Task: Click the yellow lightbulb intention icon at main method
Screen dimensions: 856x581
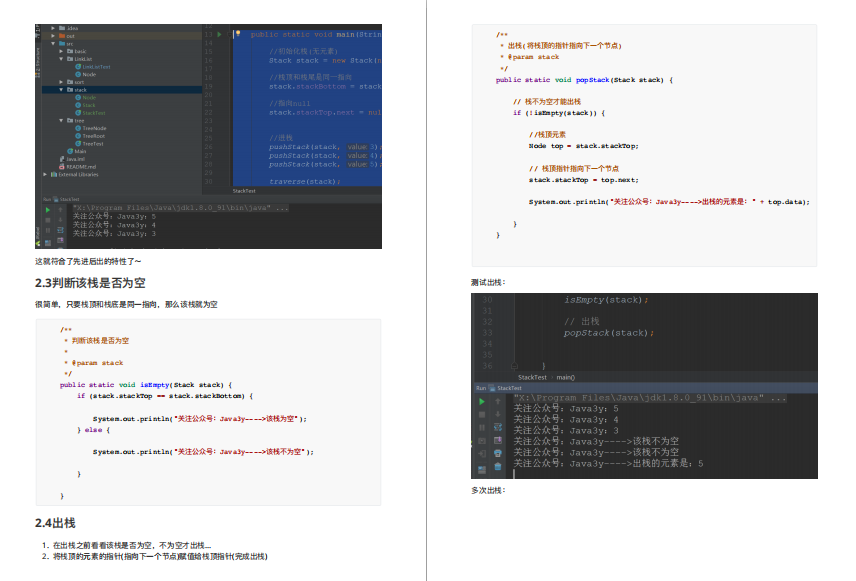Action: 238,34
